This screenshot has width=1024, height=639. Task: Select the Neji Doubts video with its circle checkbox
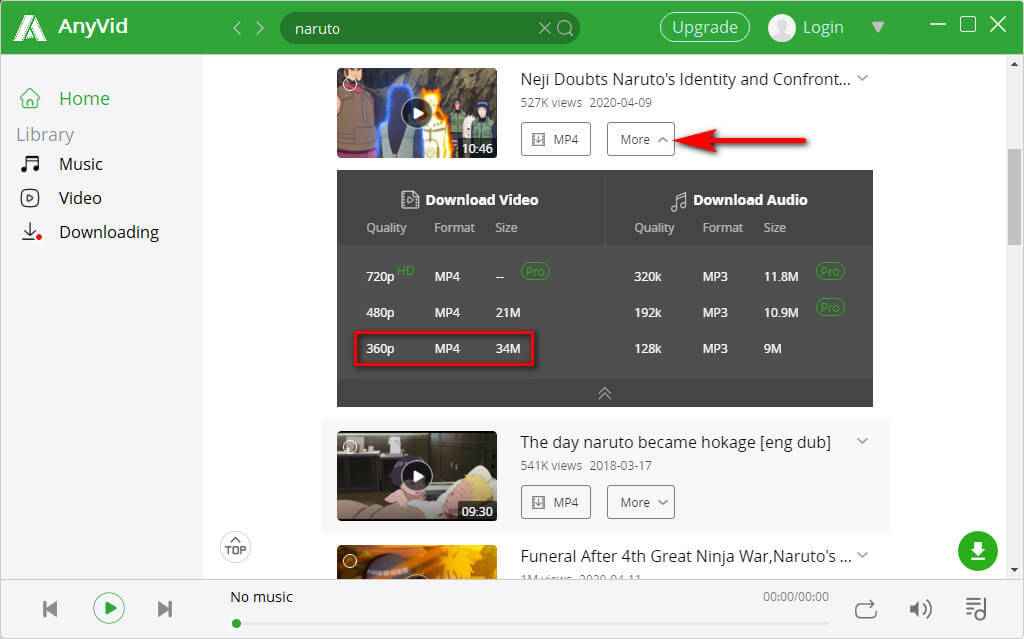tap(350, 84)
